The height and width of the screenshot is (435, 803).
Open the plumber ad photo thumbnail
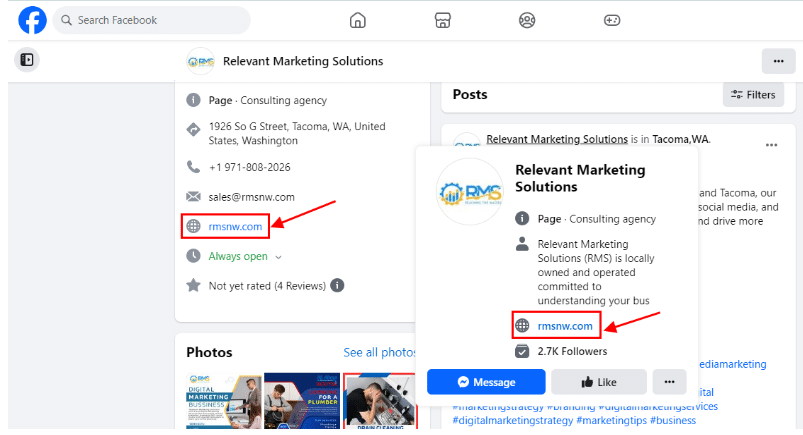(x=302, y=401)
